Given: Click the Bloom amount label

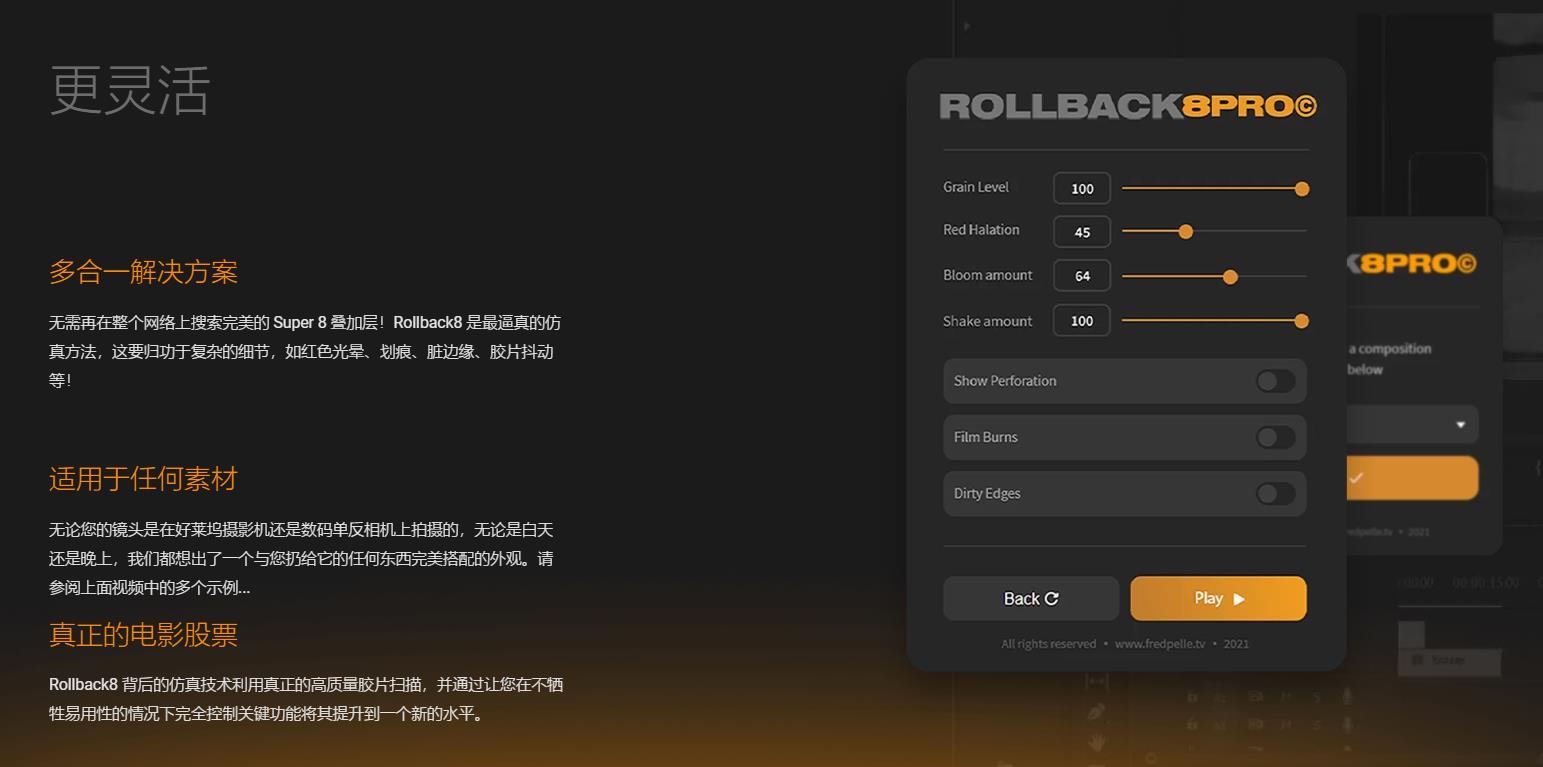Looking at the screenshot, I should pyautogui.click(x=988, y=275).
